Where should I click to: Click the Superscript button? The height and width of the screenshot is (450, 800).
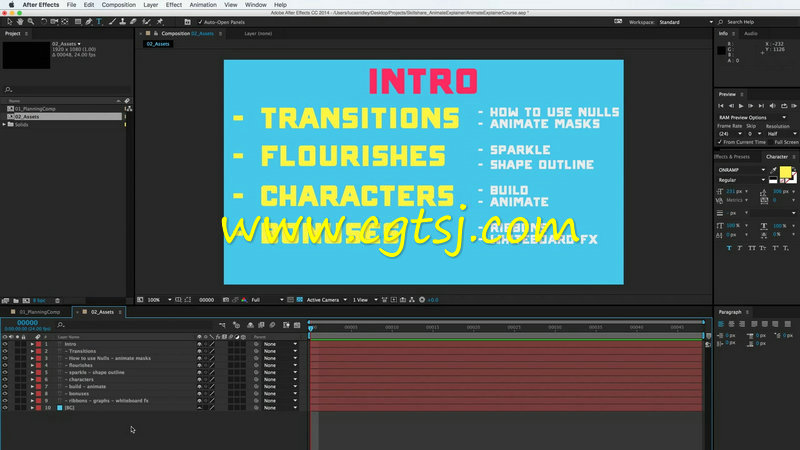click(774, 248)
